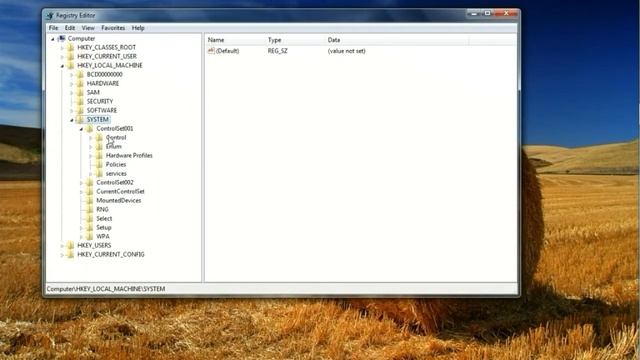Collapse the ControlSet001 key arrow
640x360 pixels.
(x=81, y=129)
